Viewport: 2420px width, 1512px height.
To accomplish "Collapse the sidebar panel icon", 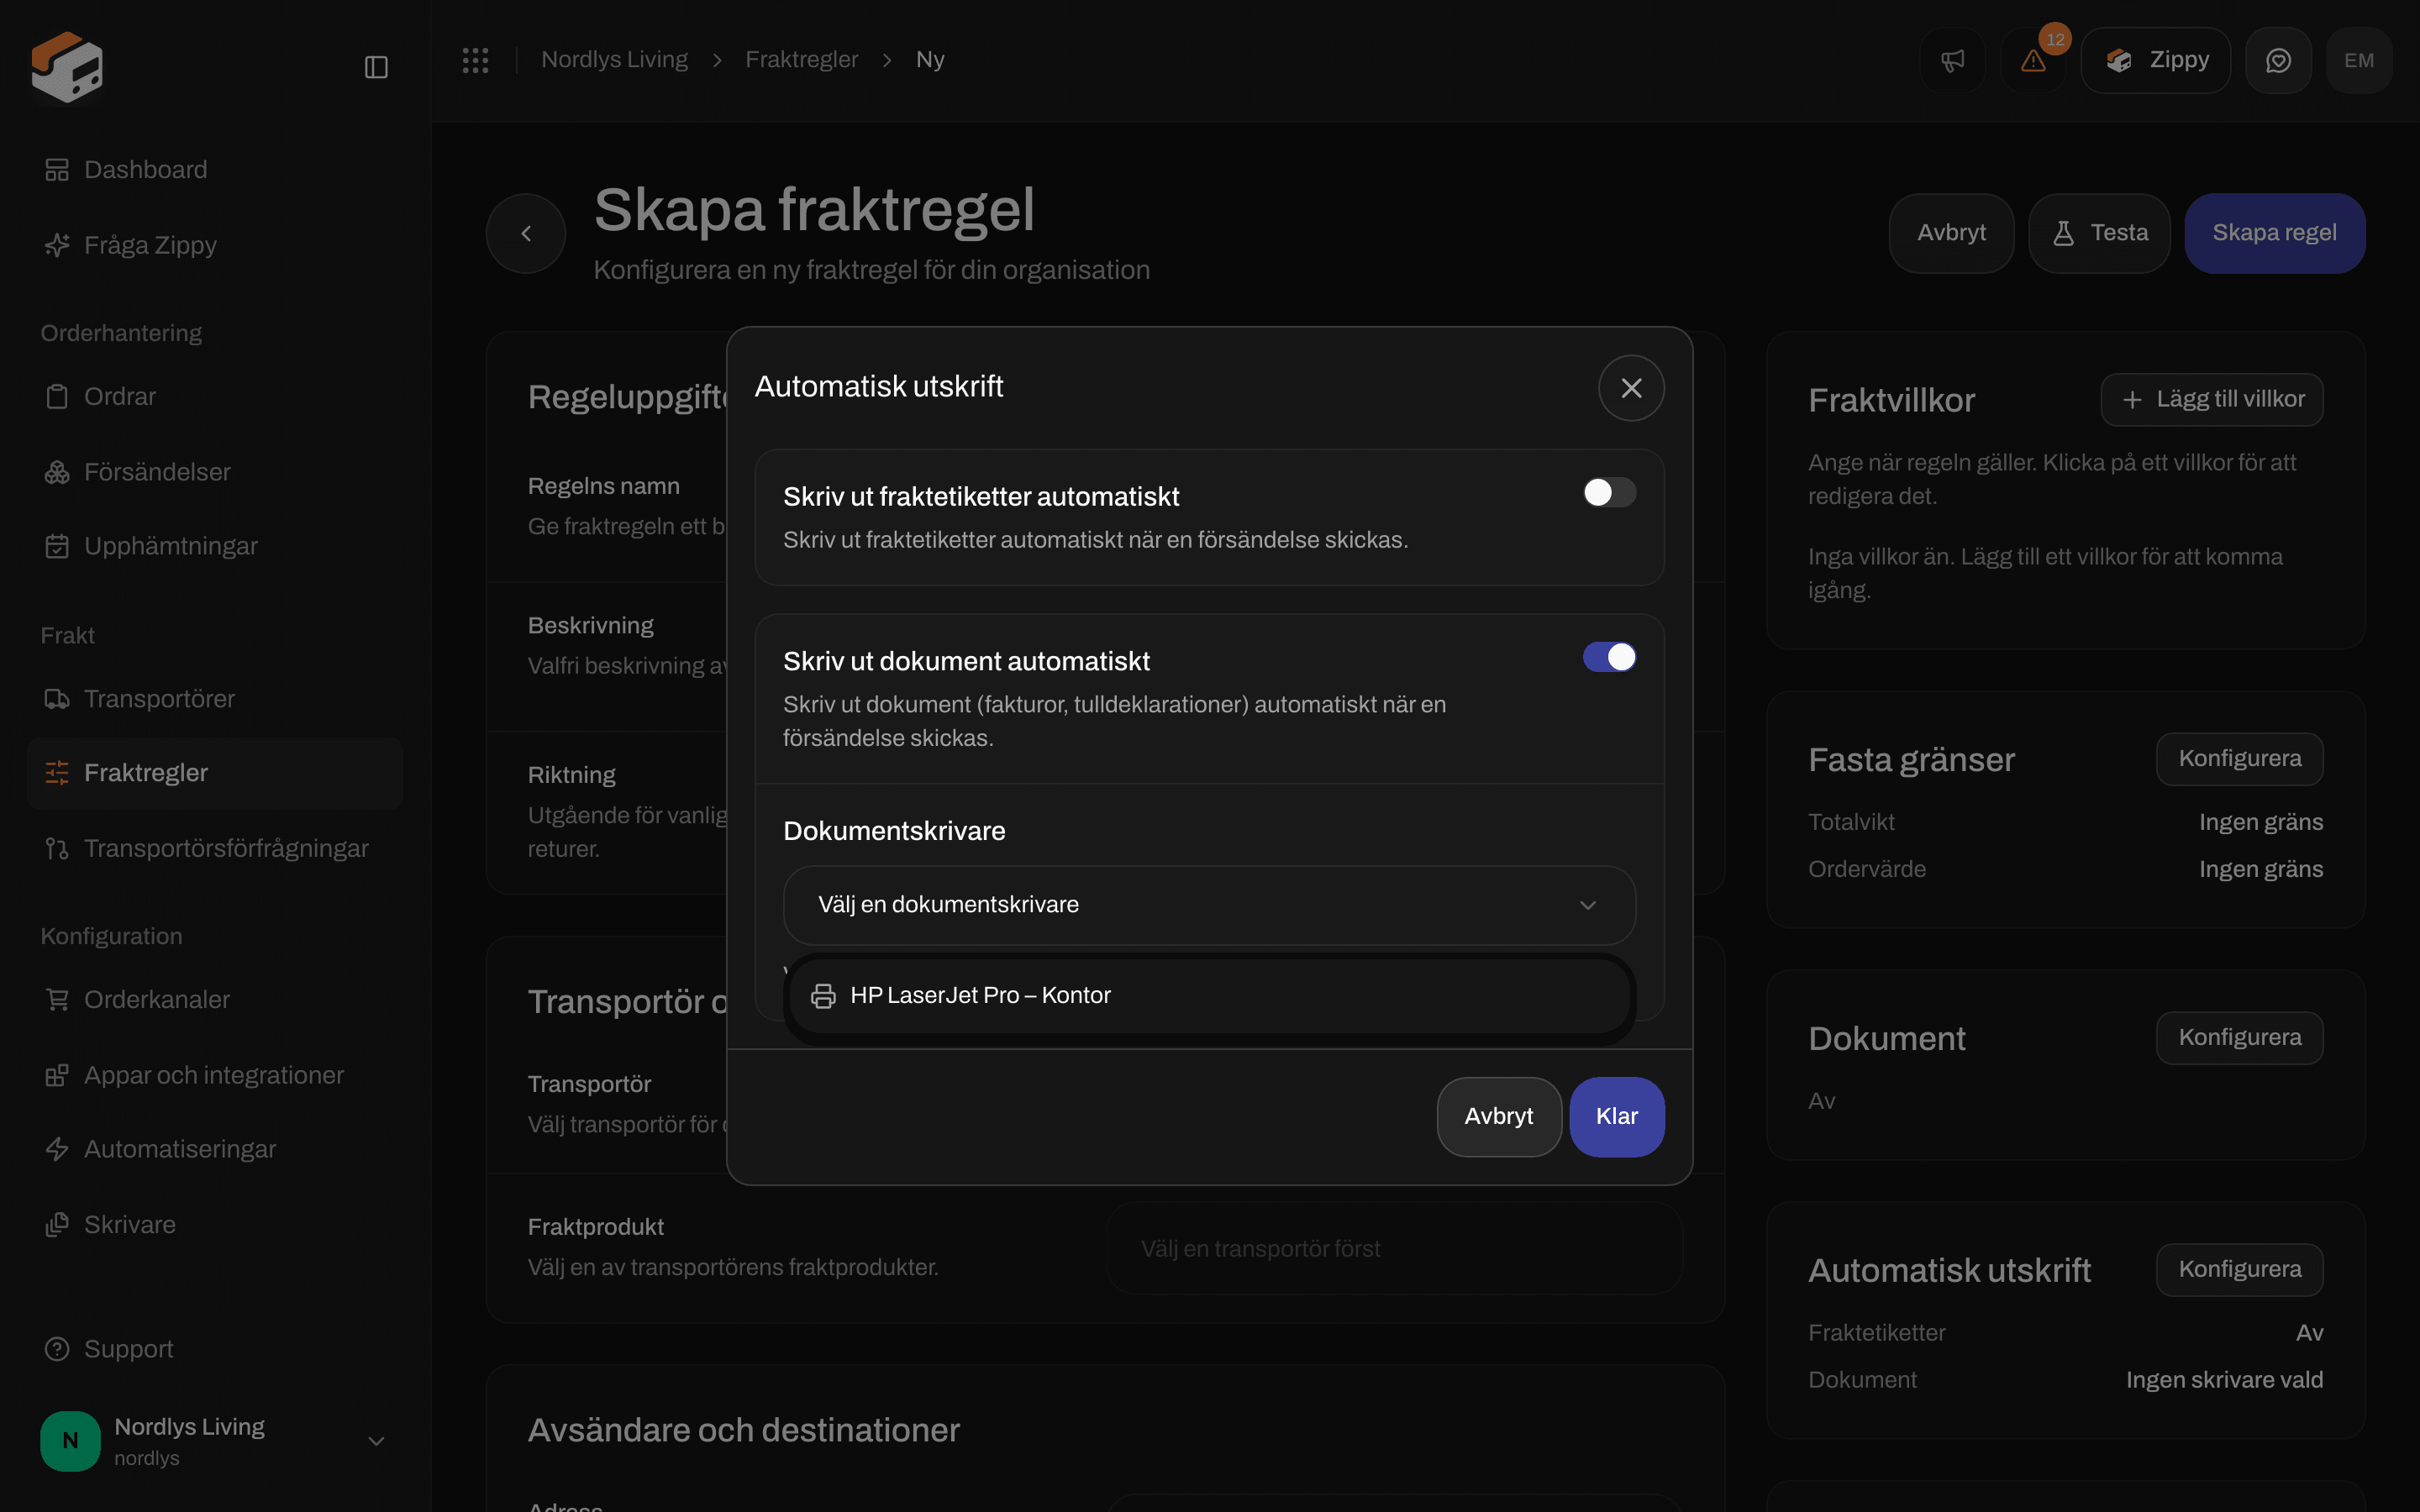I will click(x=376, y=67).
